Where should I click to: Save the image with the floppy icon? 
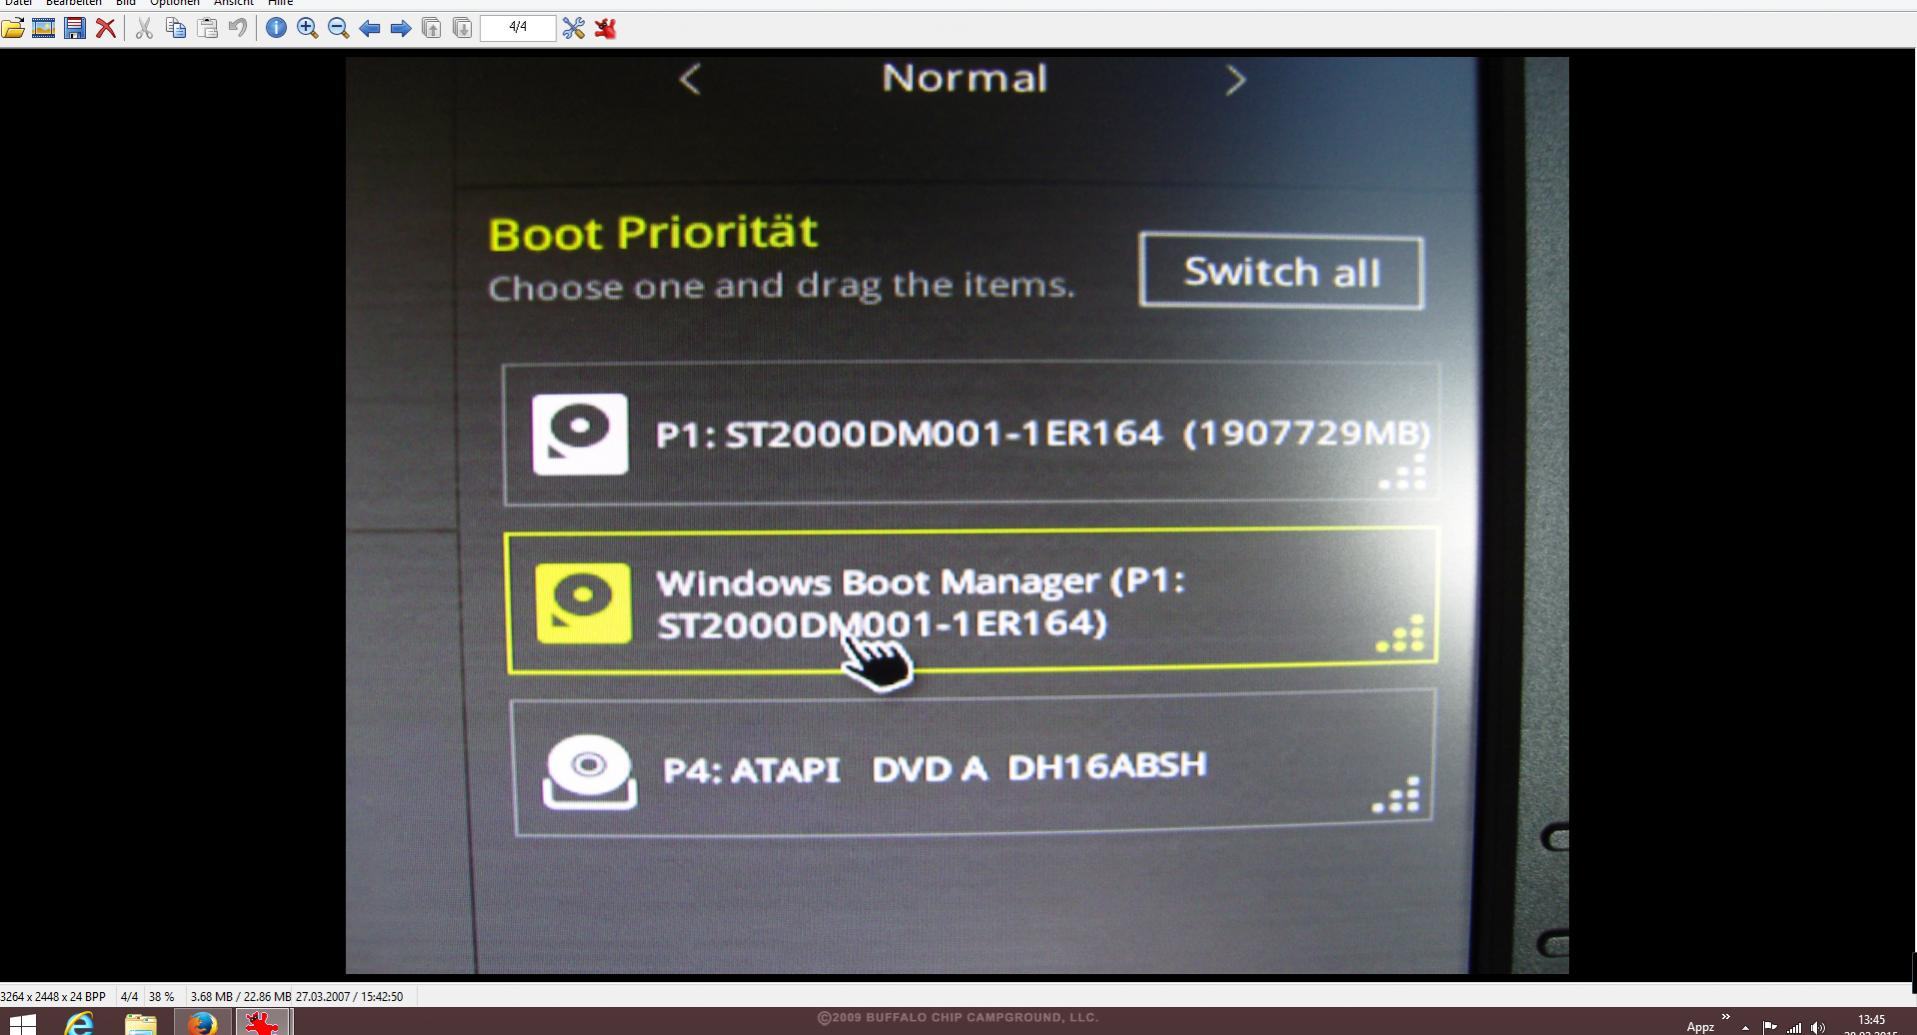(x=75, y=28)
